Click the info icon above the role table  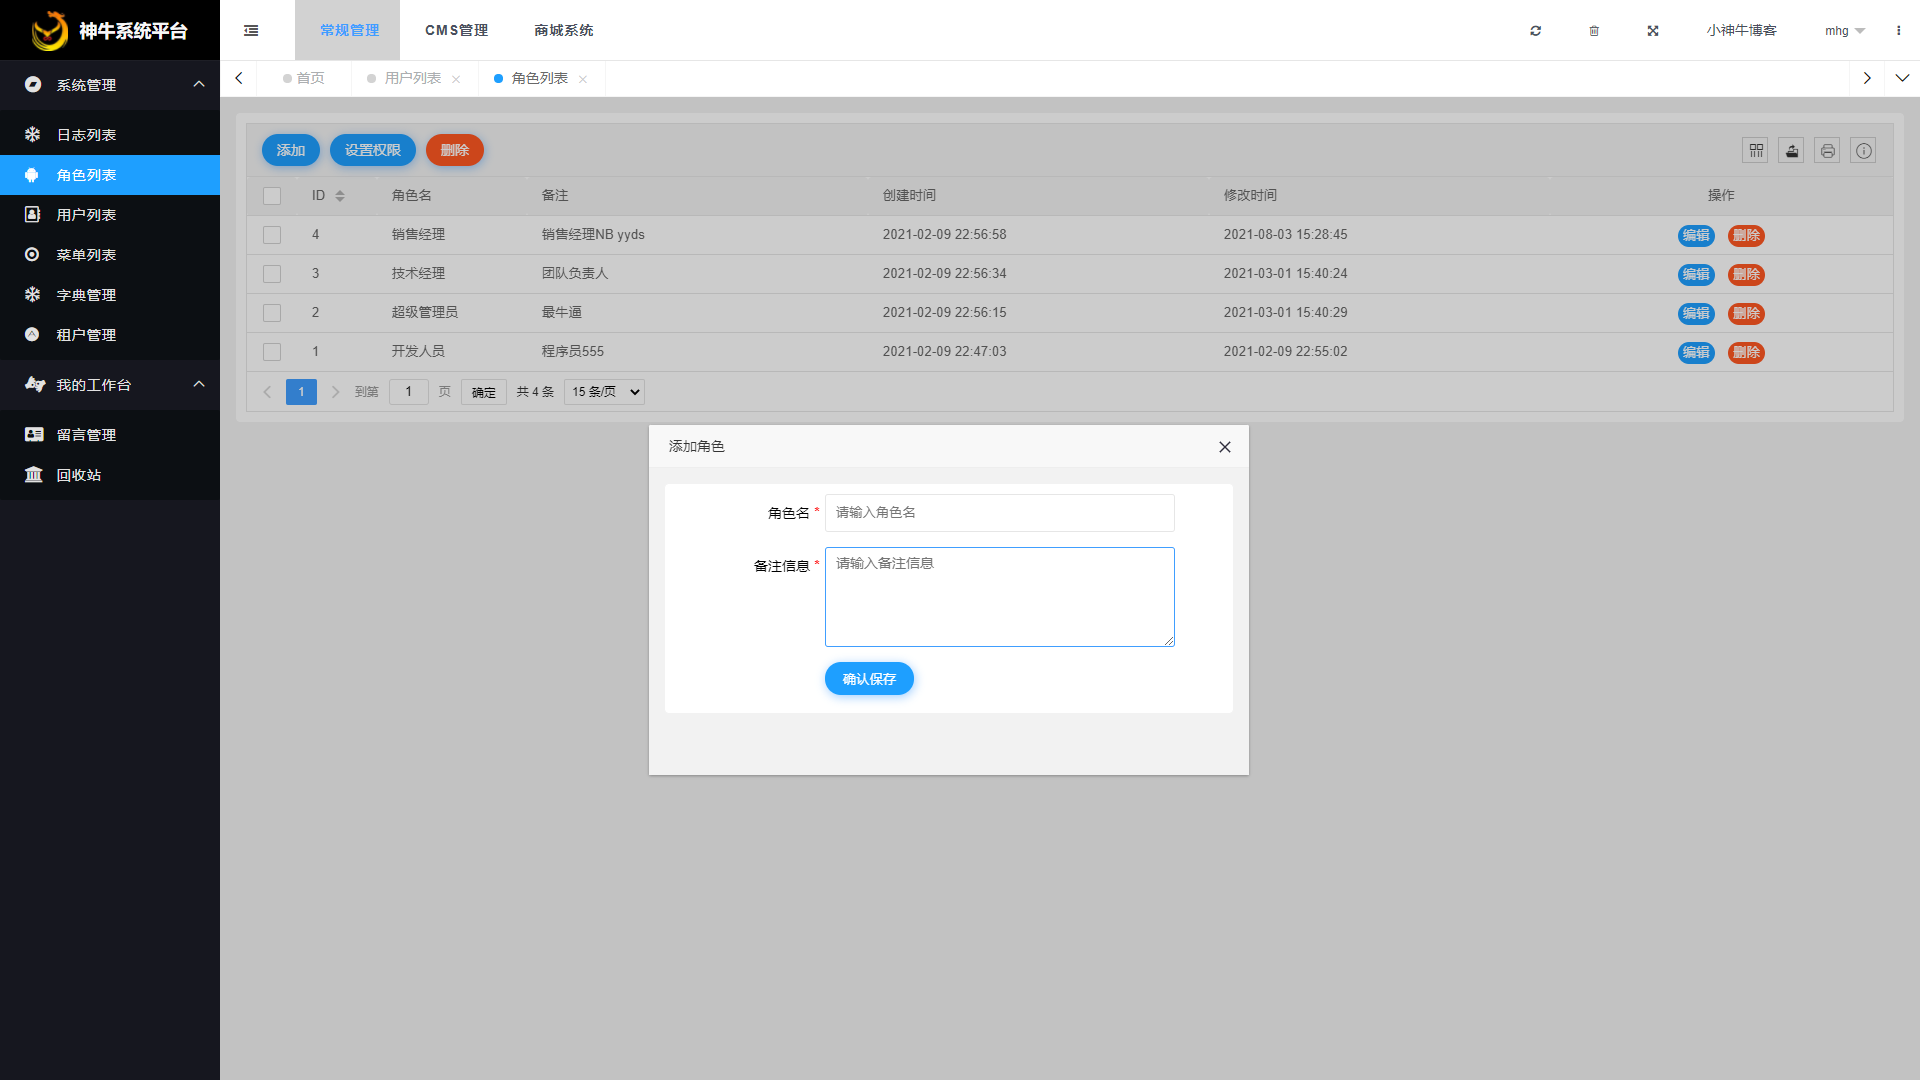click(x=1863, y=150)
